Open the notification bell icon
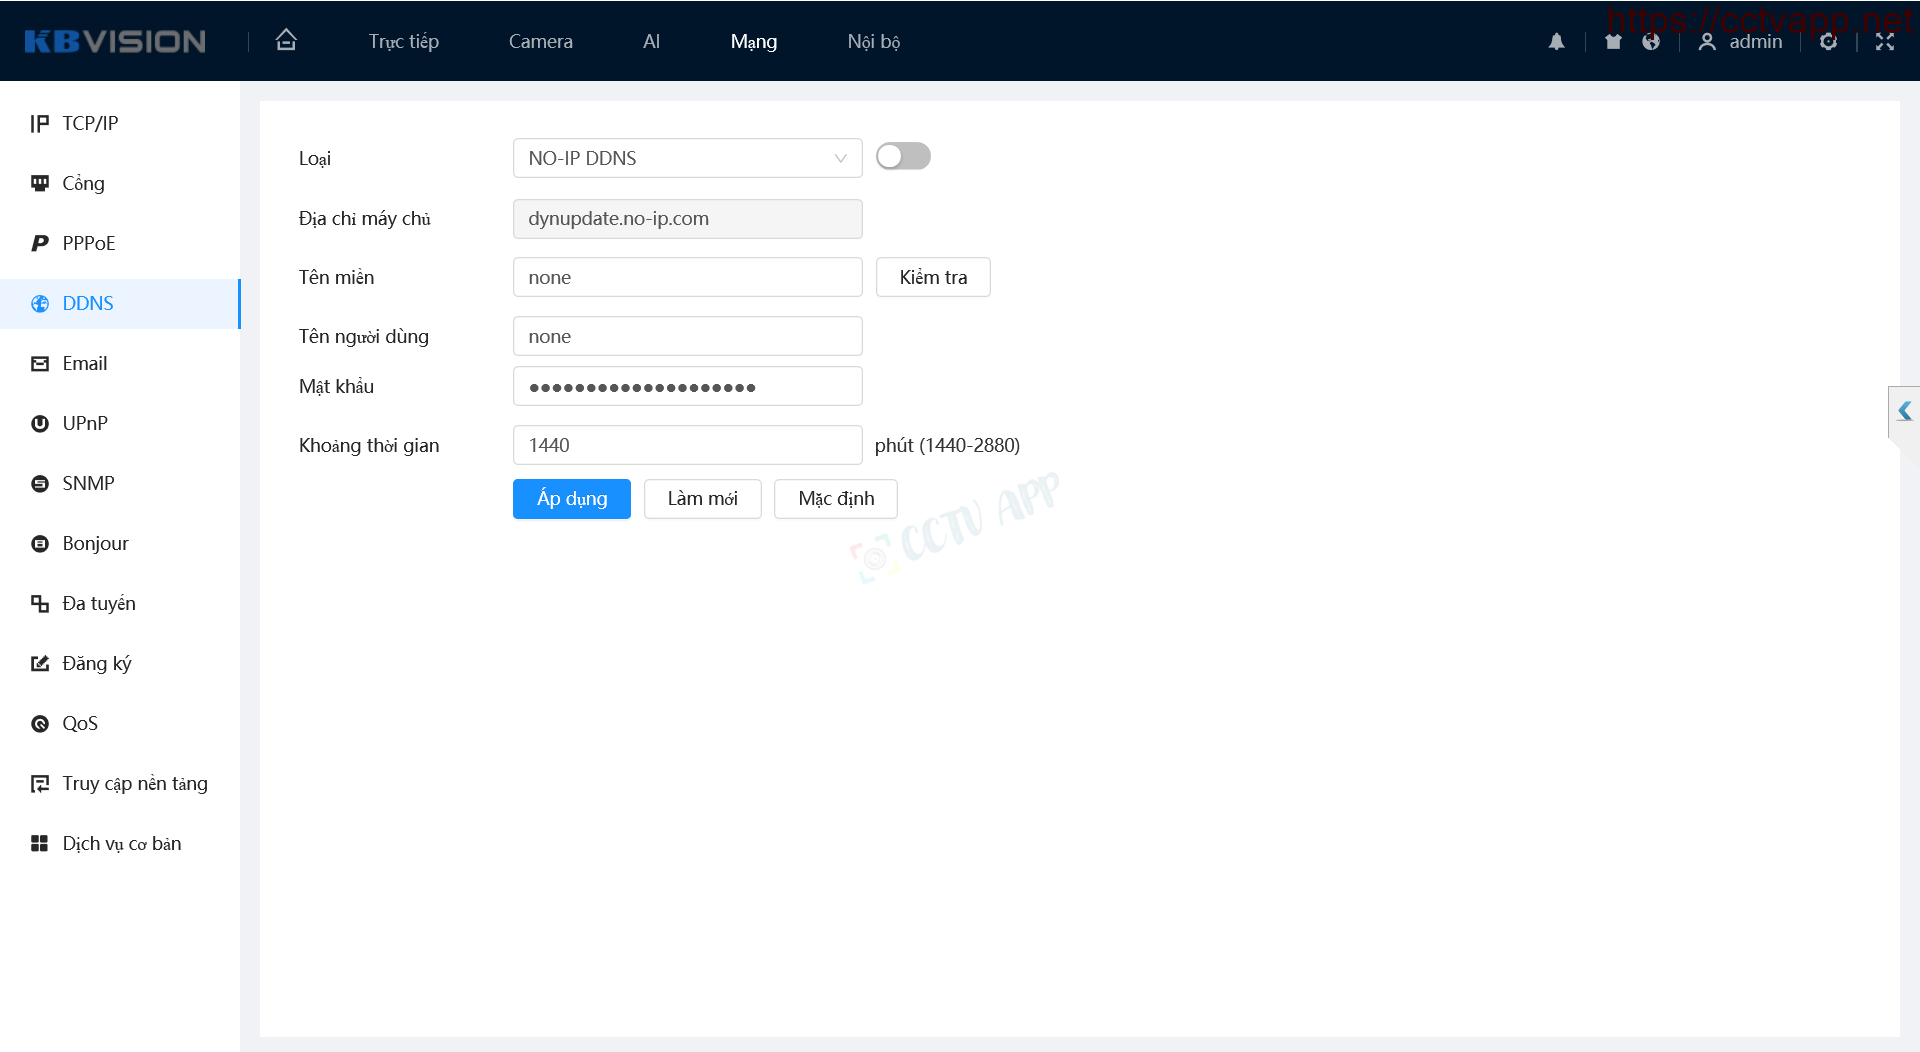This screenshot has width=1920, height=1052. click(x=1556, y=41)
